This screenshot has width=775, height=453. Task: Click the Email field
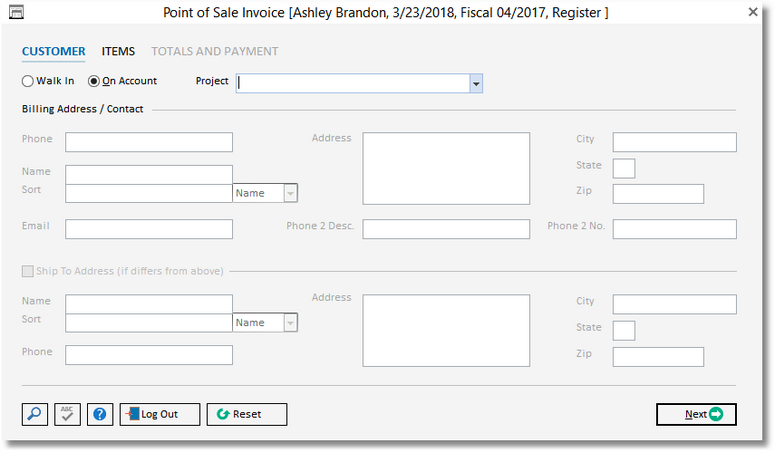pos(149,229)
